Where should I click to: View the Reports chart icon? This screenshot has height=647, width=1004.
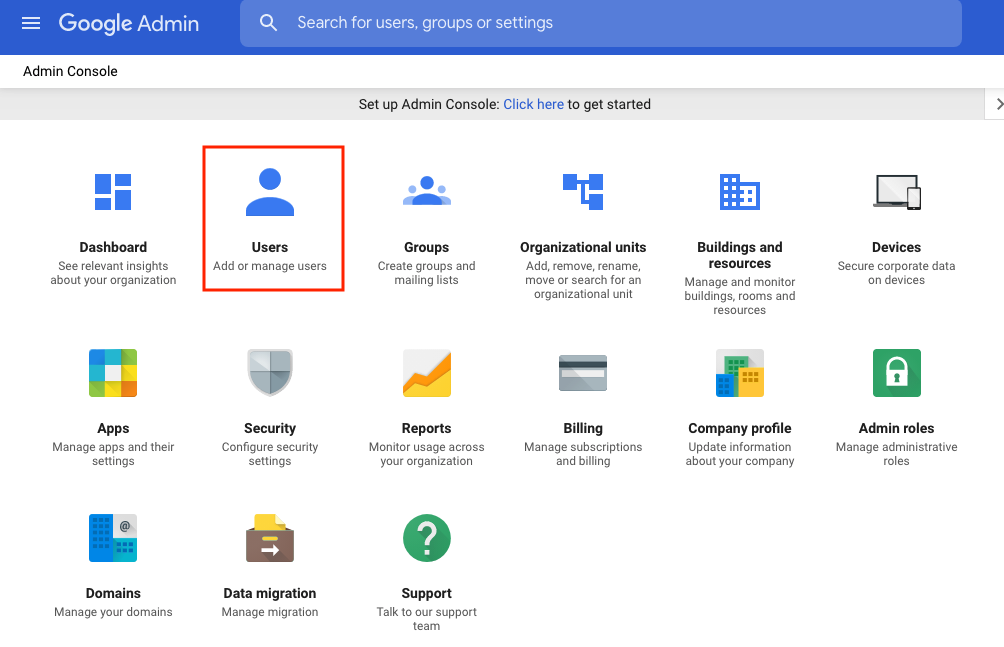coord(427,373)
